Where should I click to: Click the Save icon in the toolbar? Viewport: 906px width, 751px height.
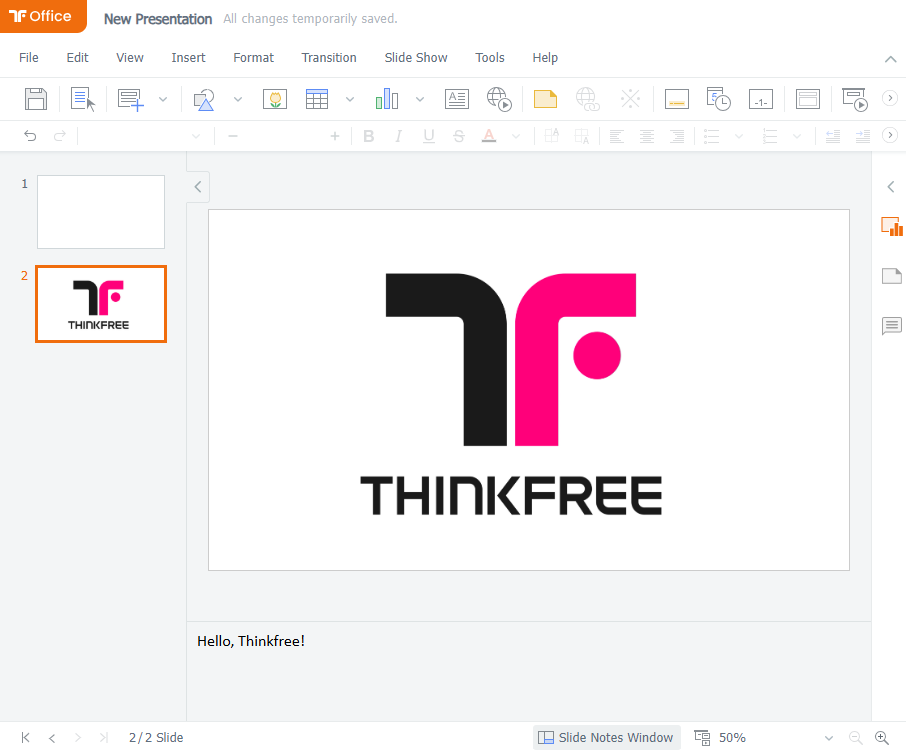tap(36, 99)
